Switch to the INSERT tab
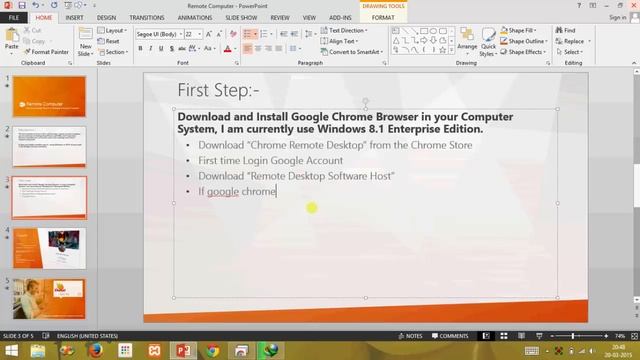 pos(74,18)
